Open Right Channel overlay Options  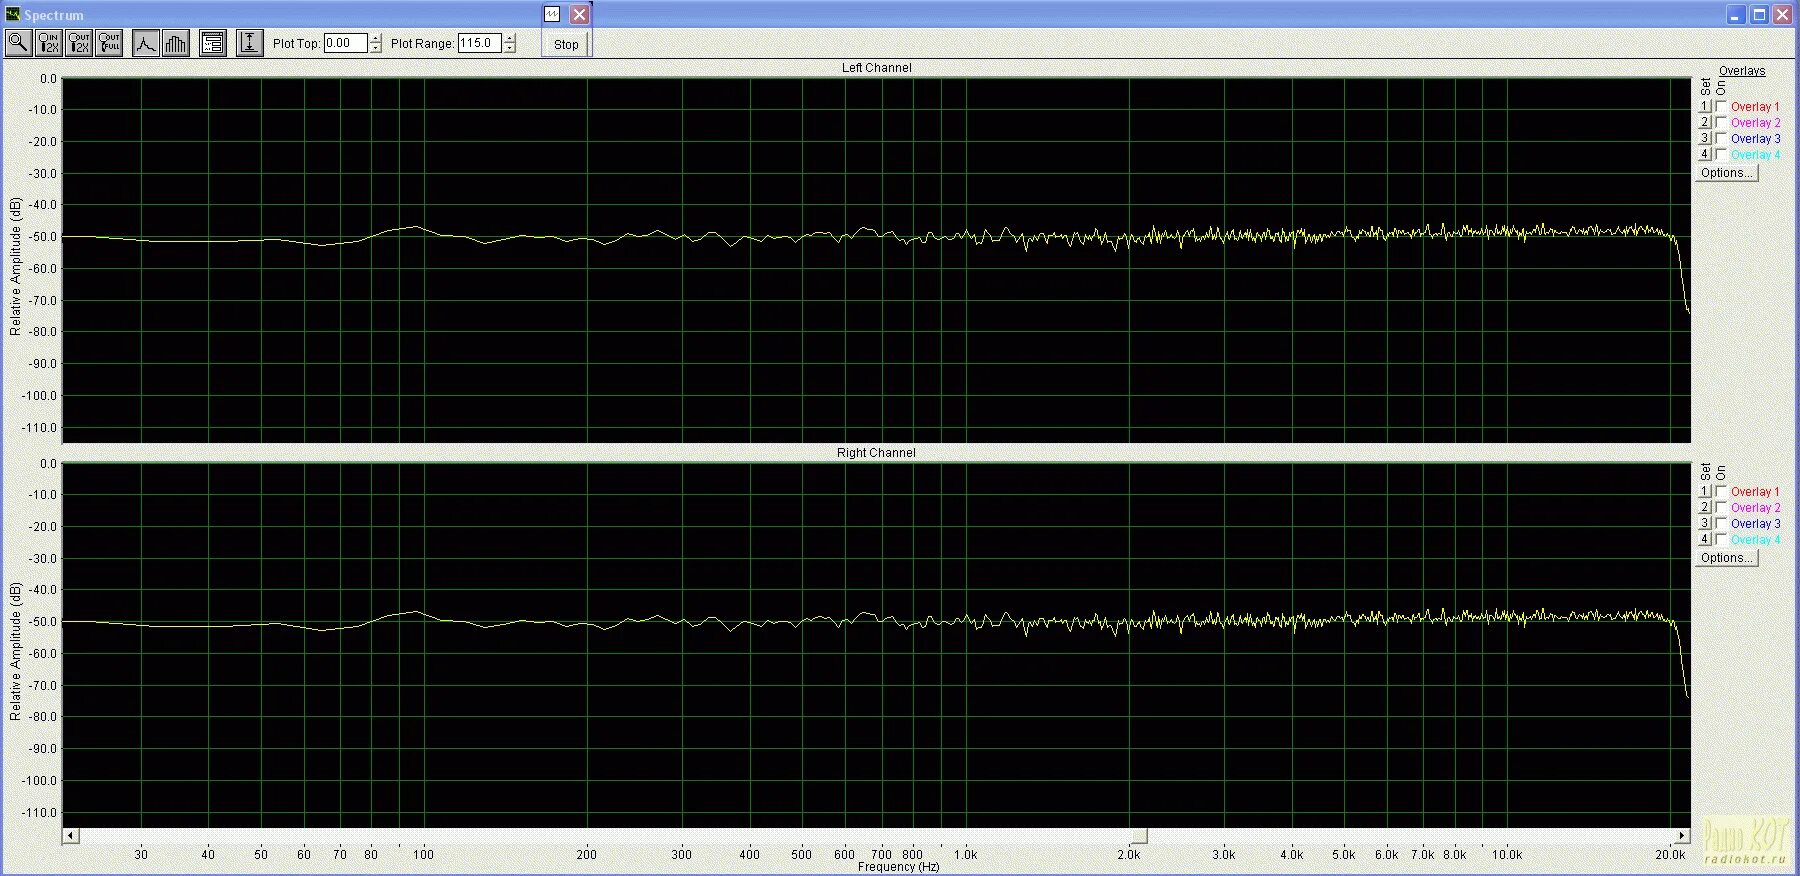point(1727,558)
